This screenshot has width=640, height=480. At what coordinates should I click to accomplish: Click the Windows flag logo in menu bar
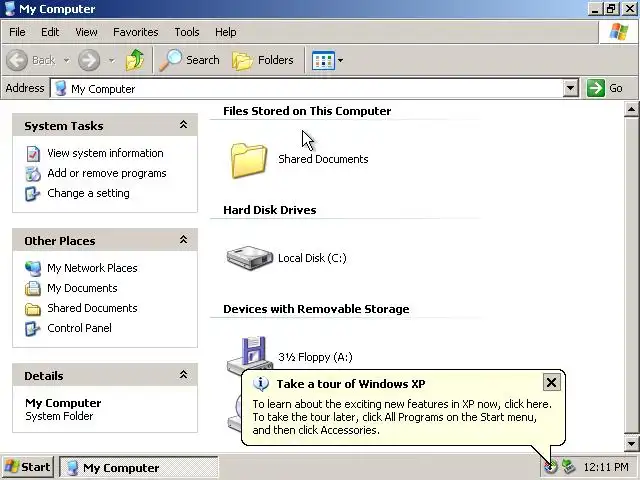618,31
